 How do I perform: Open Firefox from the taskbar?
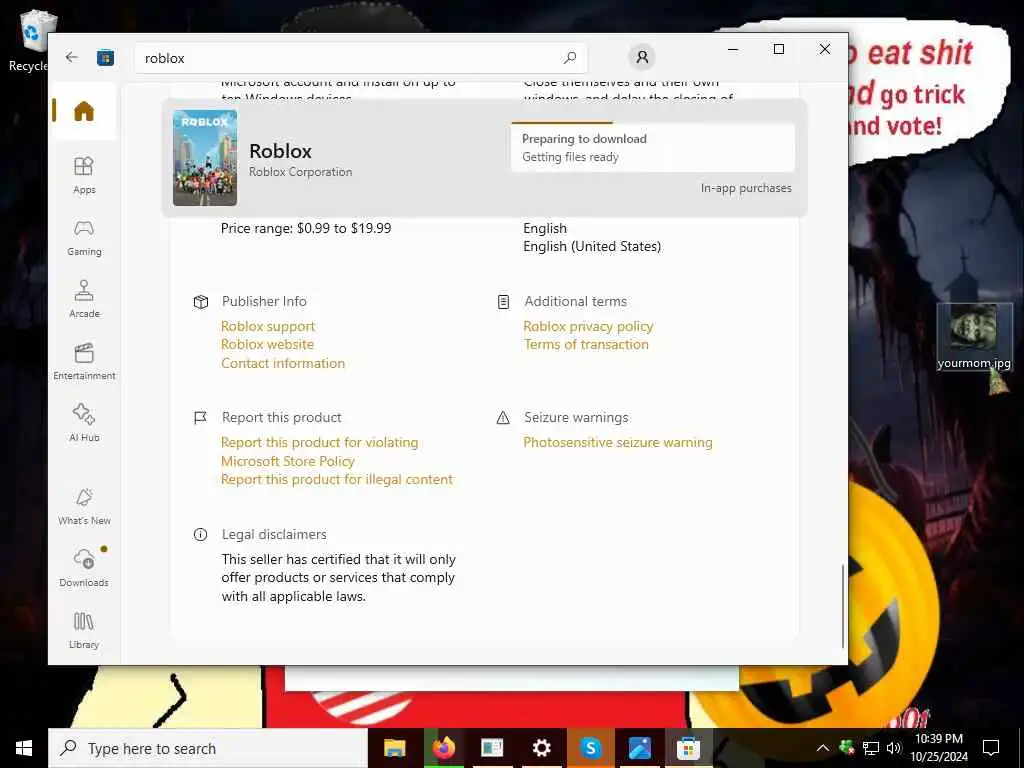tap(443, 748)
